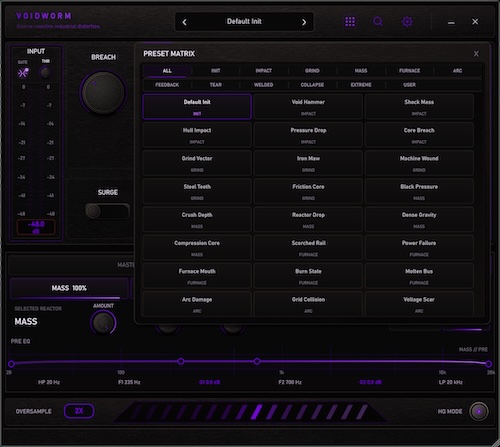Load the Steel Teeth preset
The height and width of the screenshot is (447, 500).
click(197, 191)
